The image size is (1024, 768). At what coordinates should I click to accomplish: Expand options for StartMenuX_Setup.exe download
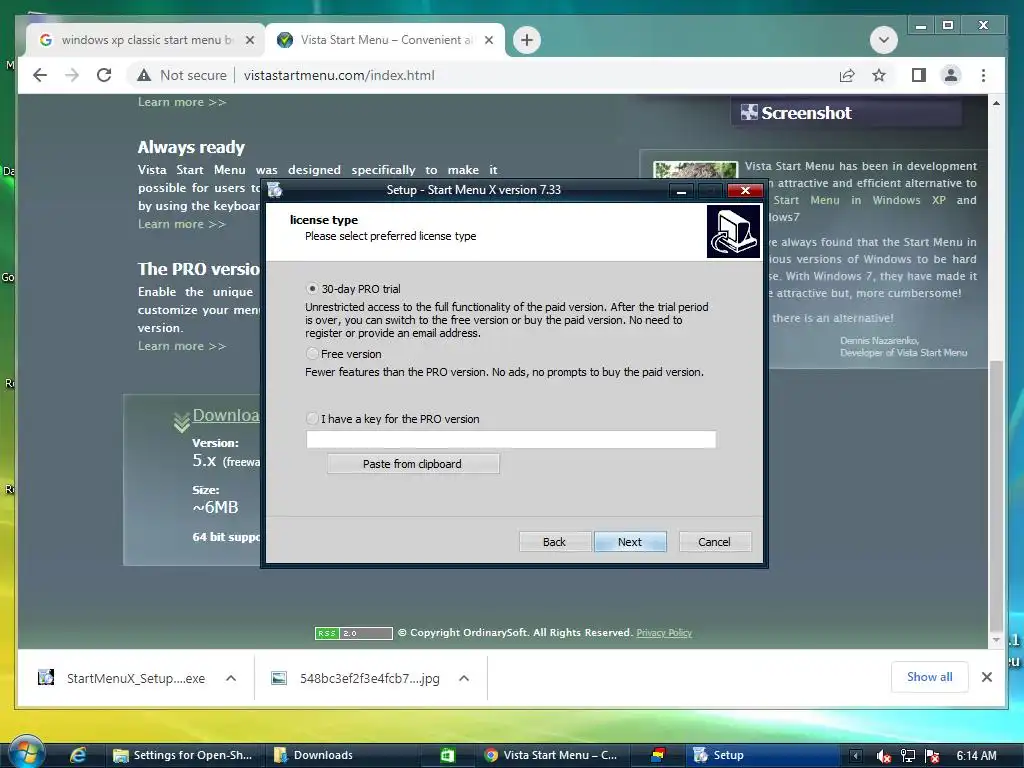231,678
